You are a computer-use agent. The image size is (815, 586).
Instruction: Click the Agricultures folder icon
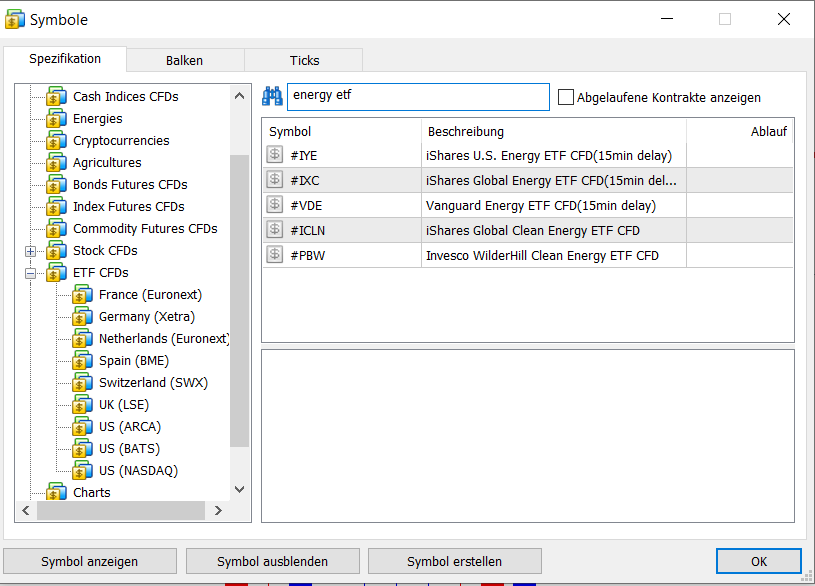56,163
